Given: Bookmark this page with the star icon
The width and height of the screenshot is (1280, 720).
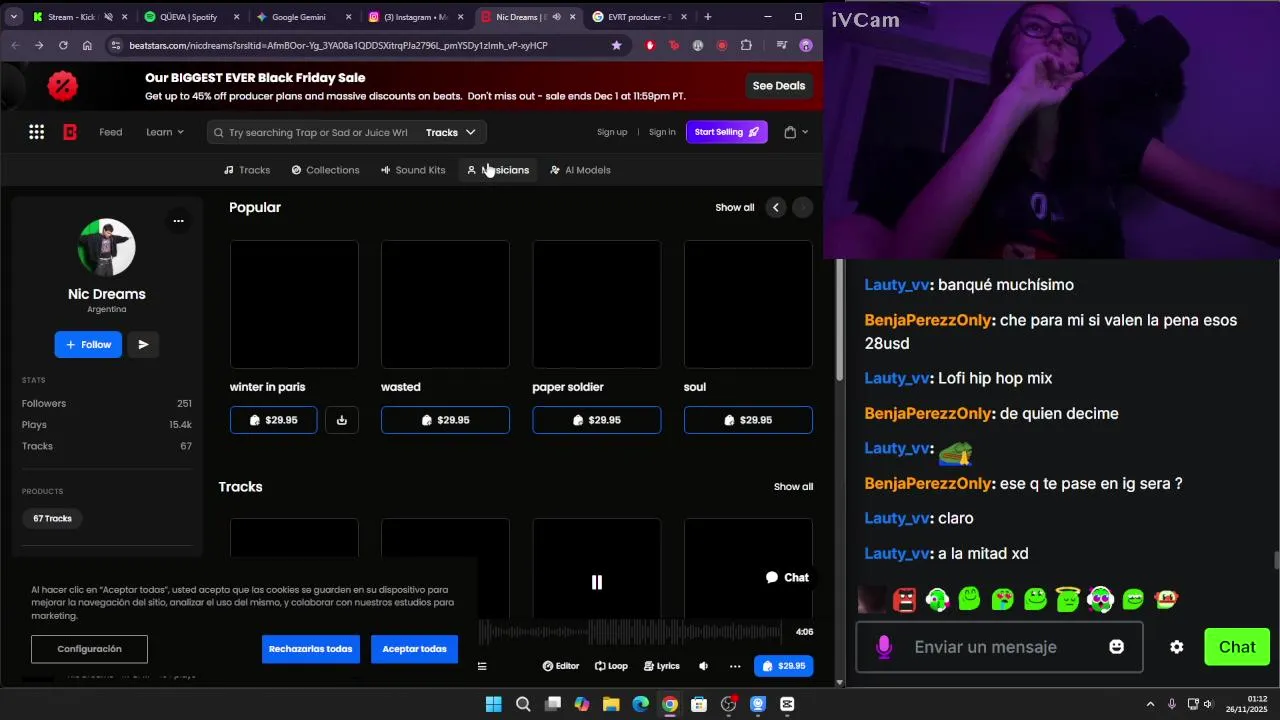Looking at the screenshot, I should (616, 45).
